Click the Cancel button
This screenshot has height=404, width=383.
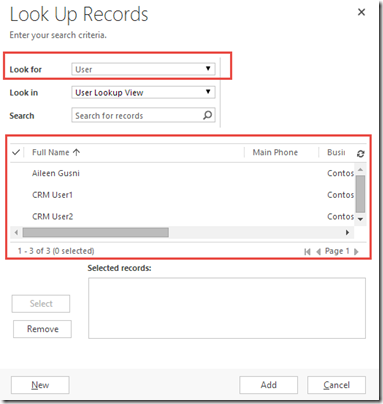coord(336,385)
